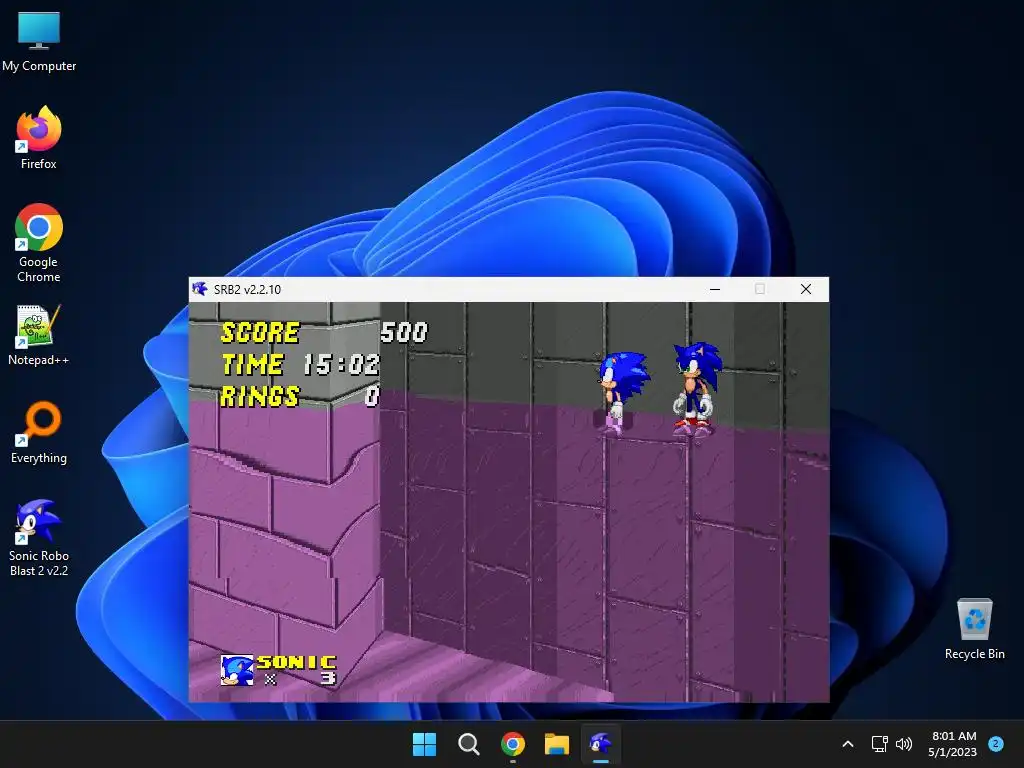Image resolution: width=1024 pixels, height=768 pixels.
Task: Open File Explorer from the taskbar
Action: [556, 744]
